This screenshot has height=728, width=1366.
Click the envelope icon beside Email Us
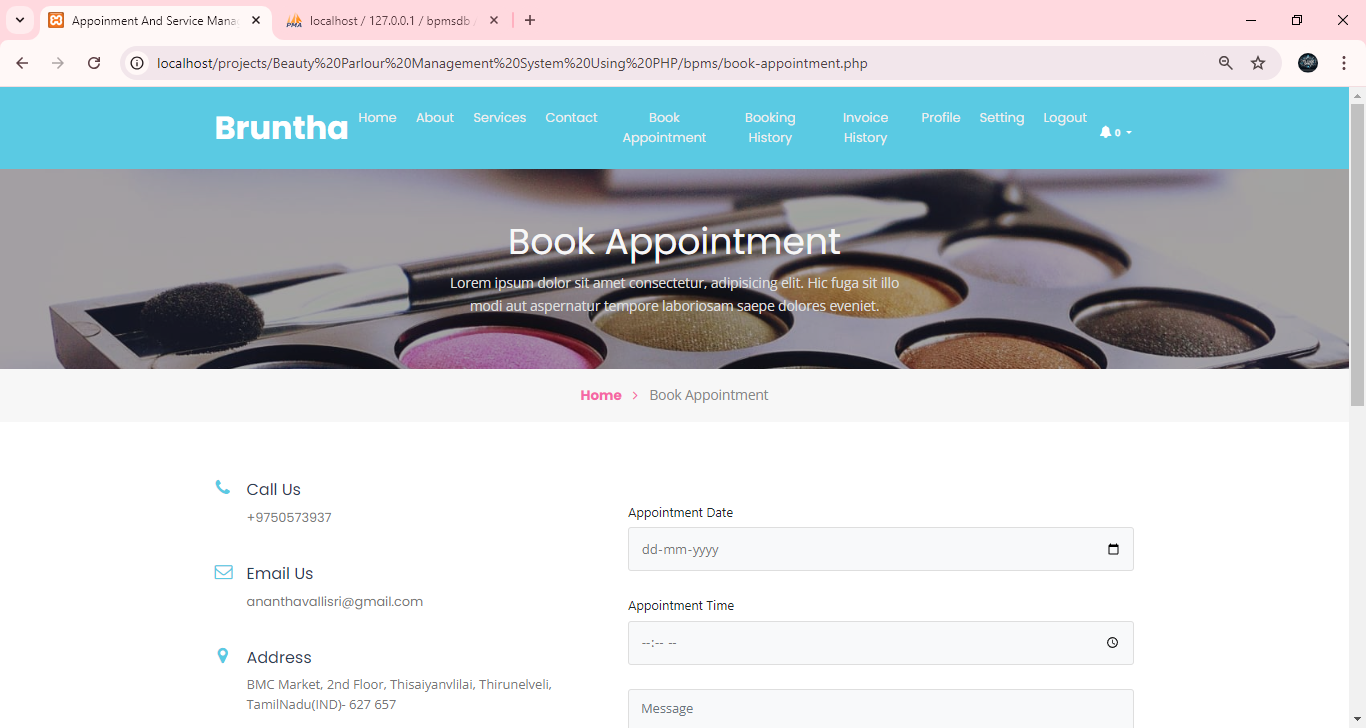click(222, 570)
